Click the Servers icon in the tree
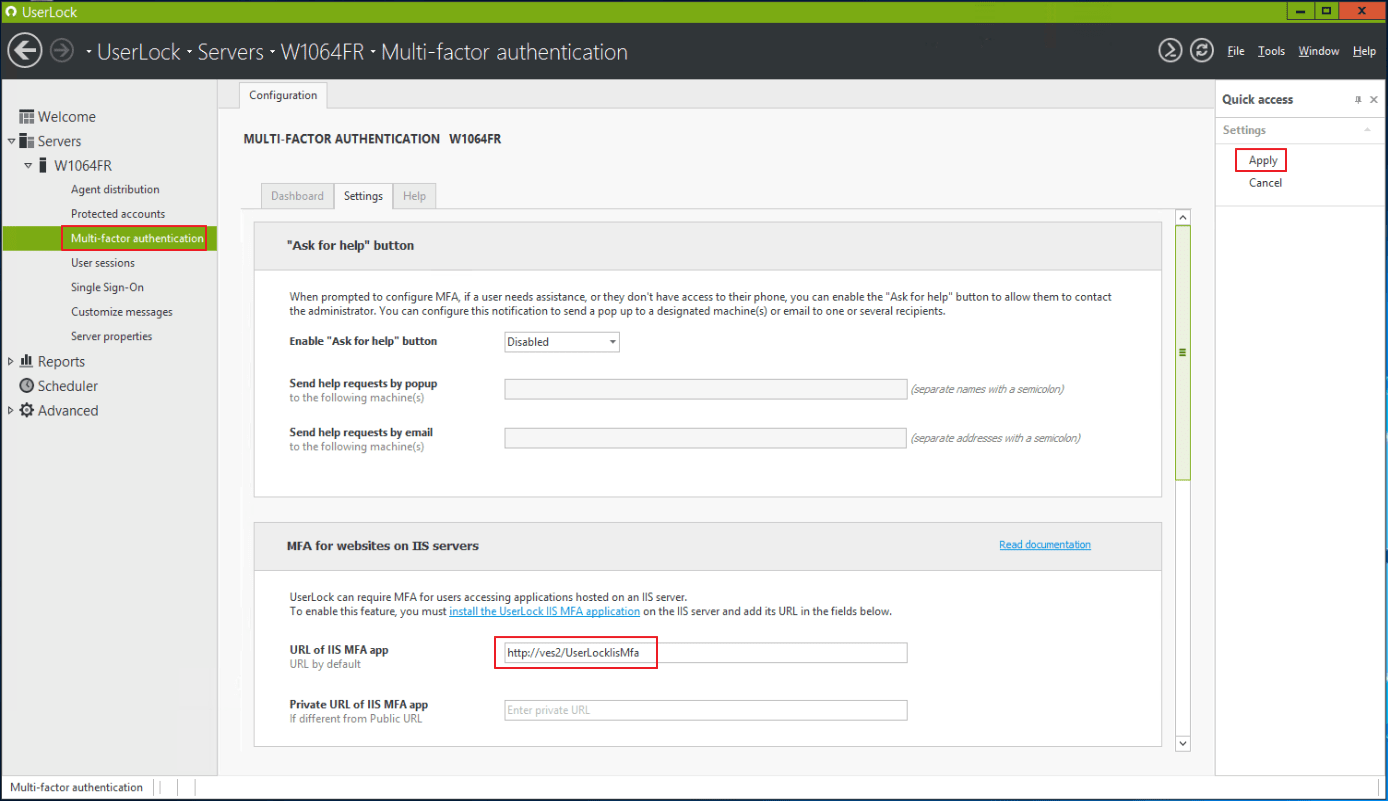 pyautogui.click(x=27, y=141)
